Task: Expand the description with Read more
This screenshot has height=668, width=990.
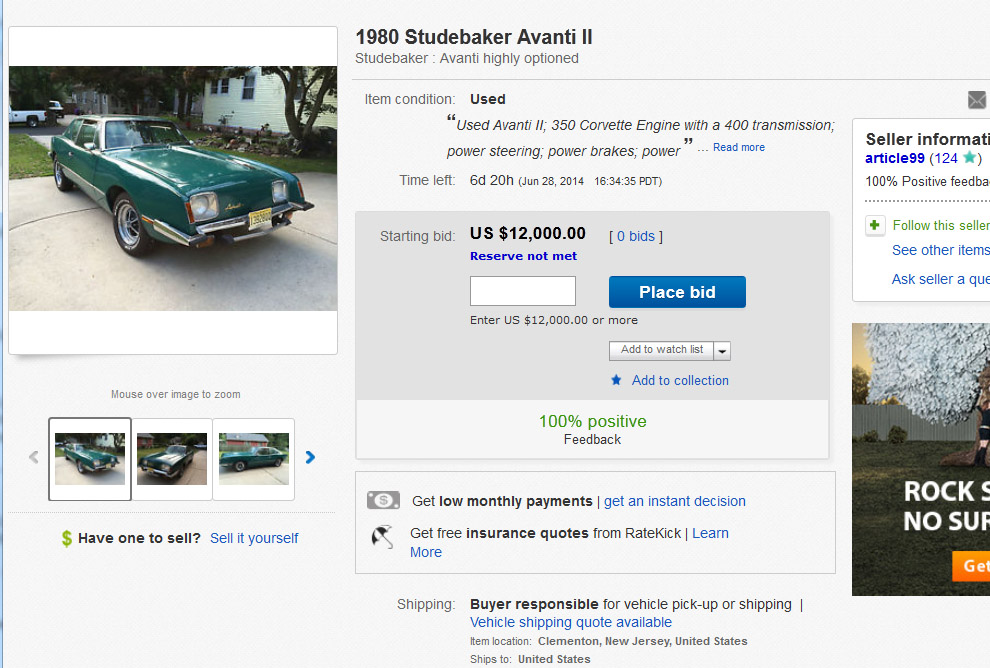Action: coord(739,148)
